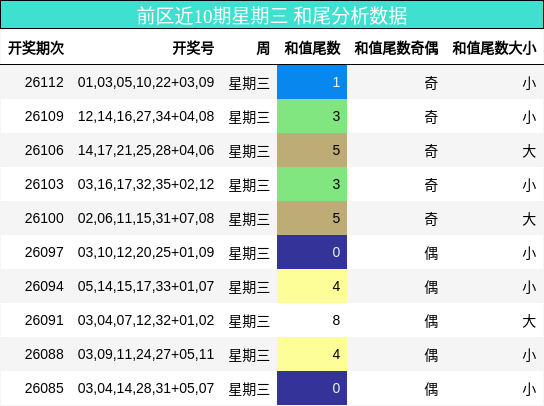544x406 pixels.
Task: Click 小 size cell in row 26094
Action: click(x=529, y=287)
